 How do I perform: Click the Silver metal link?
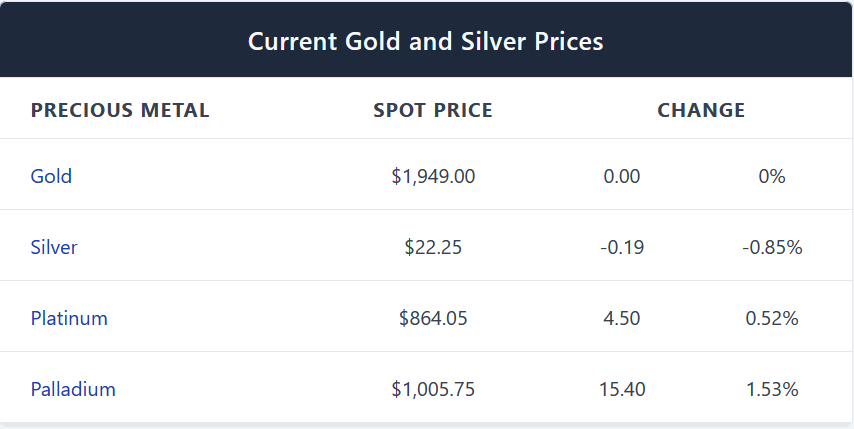54,247
